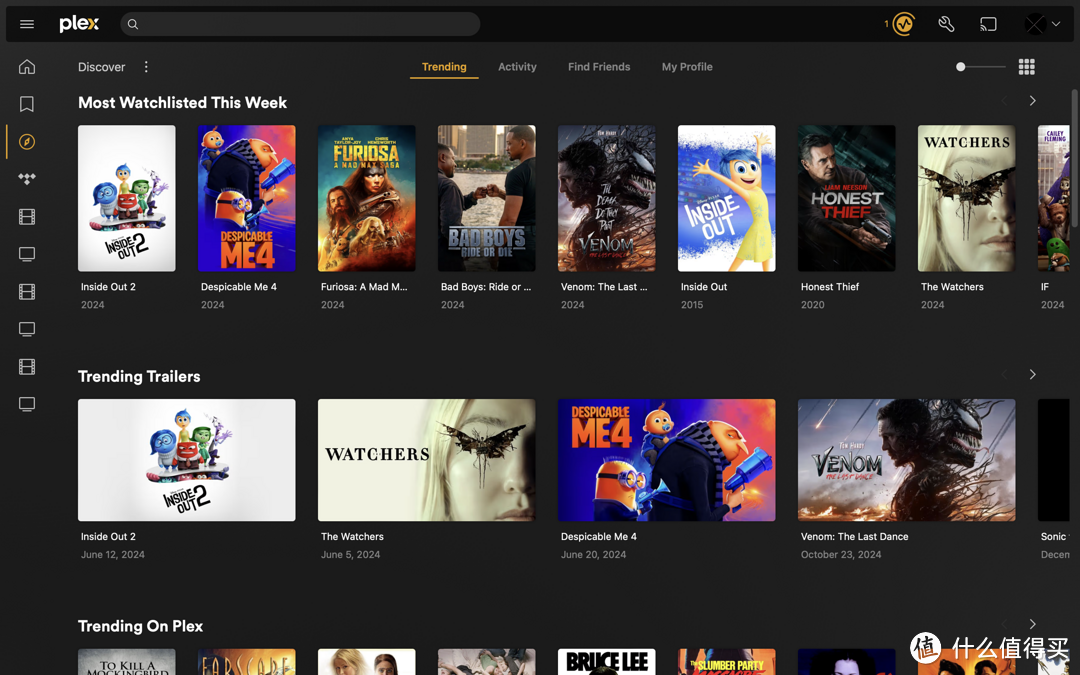This screenshot has height=675, width=1080.
Task: Click the search input field
Action: point(300,23)
